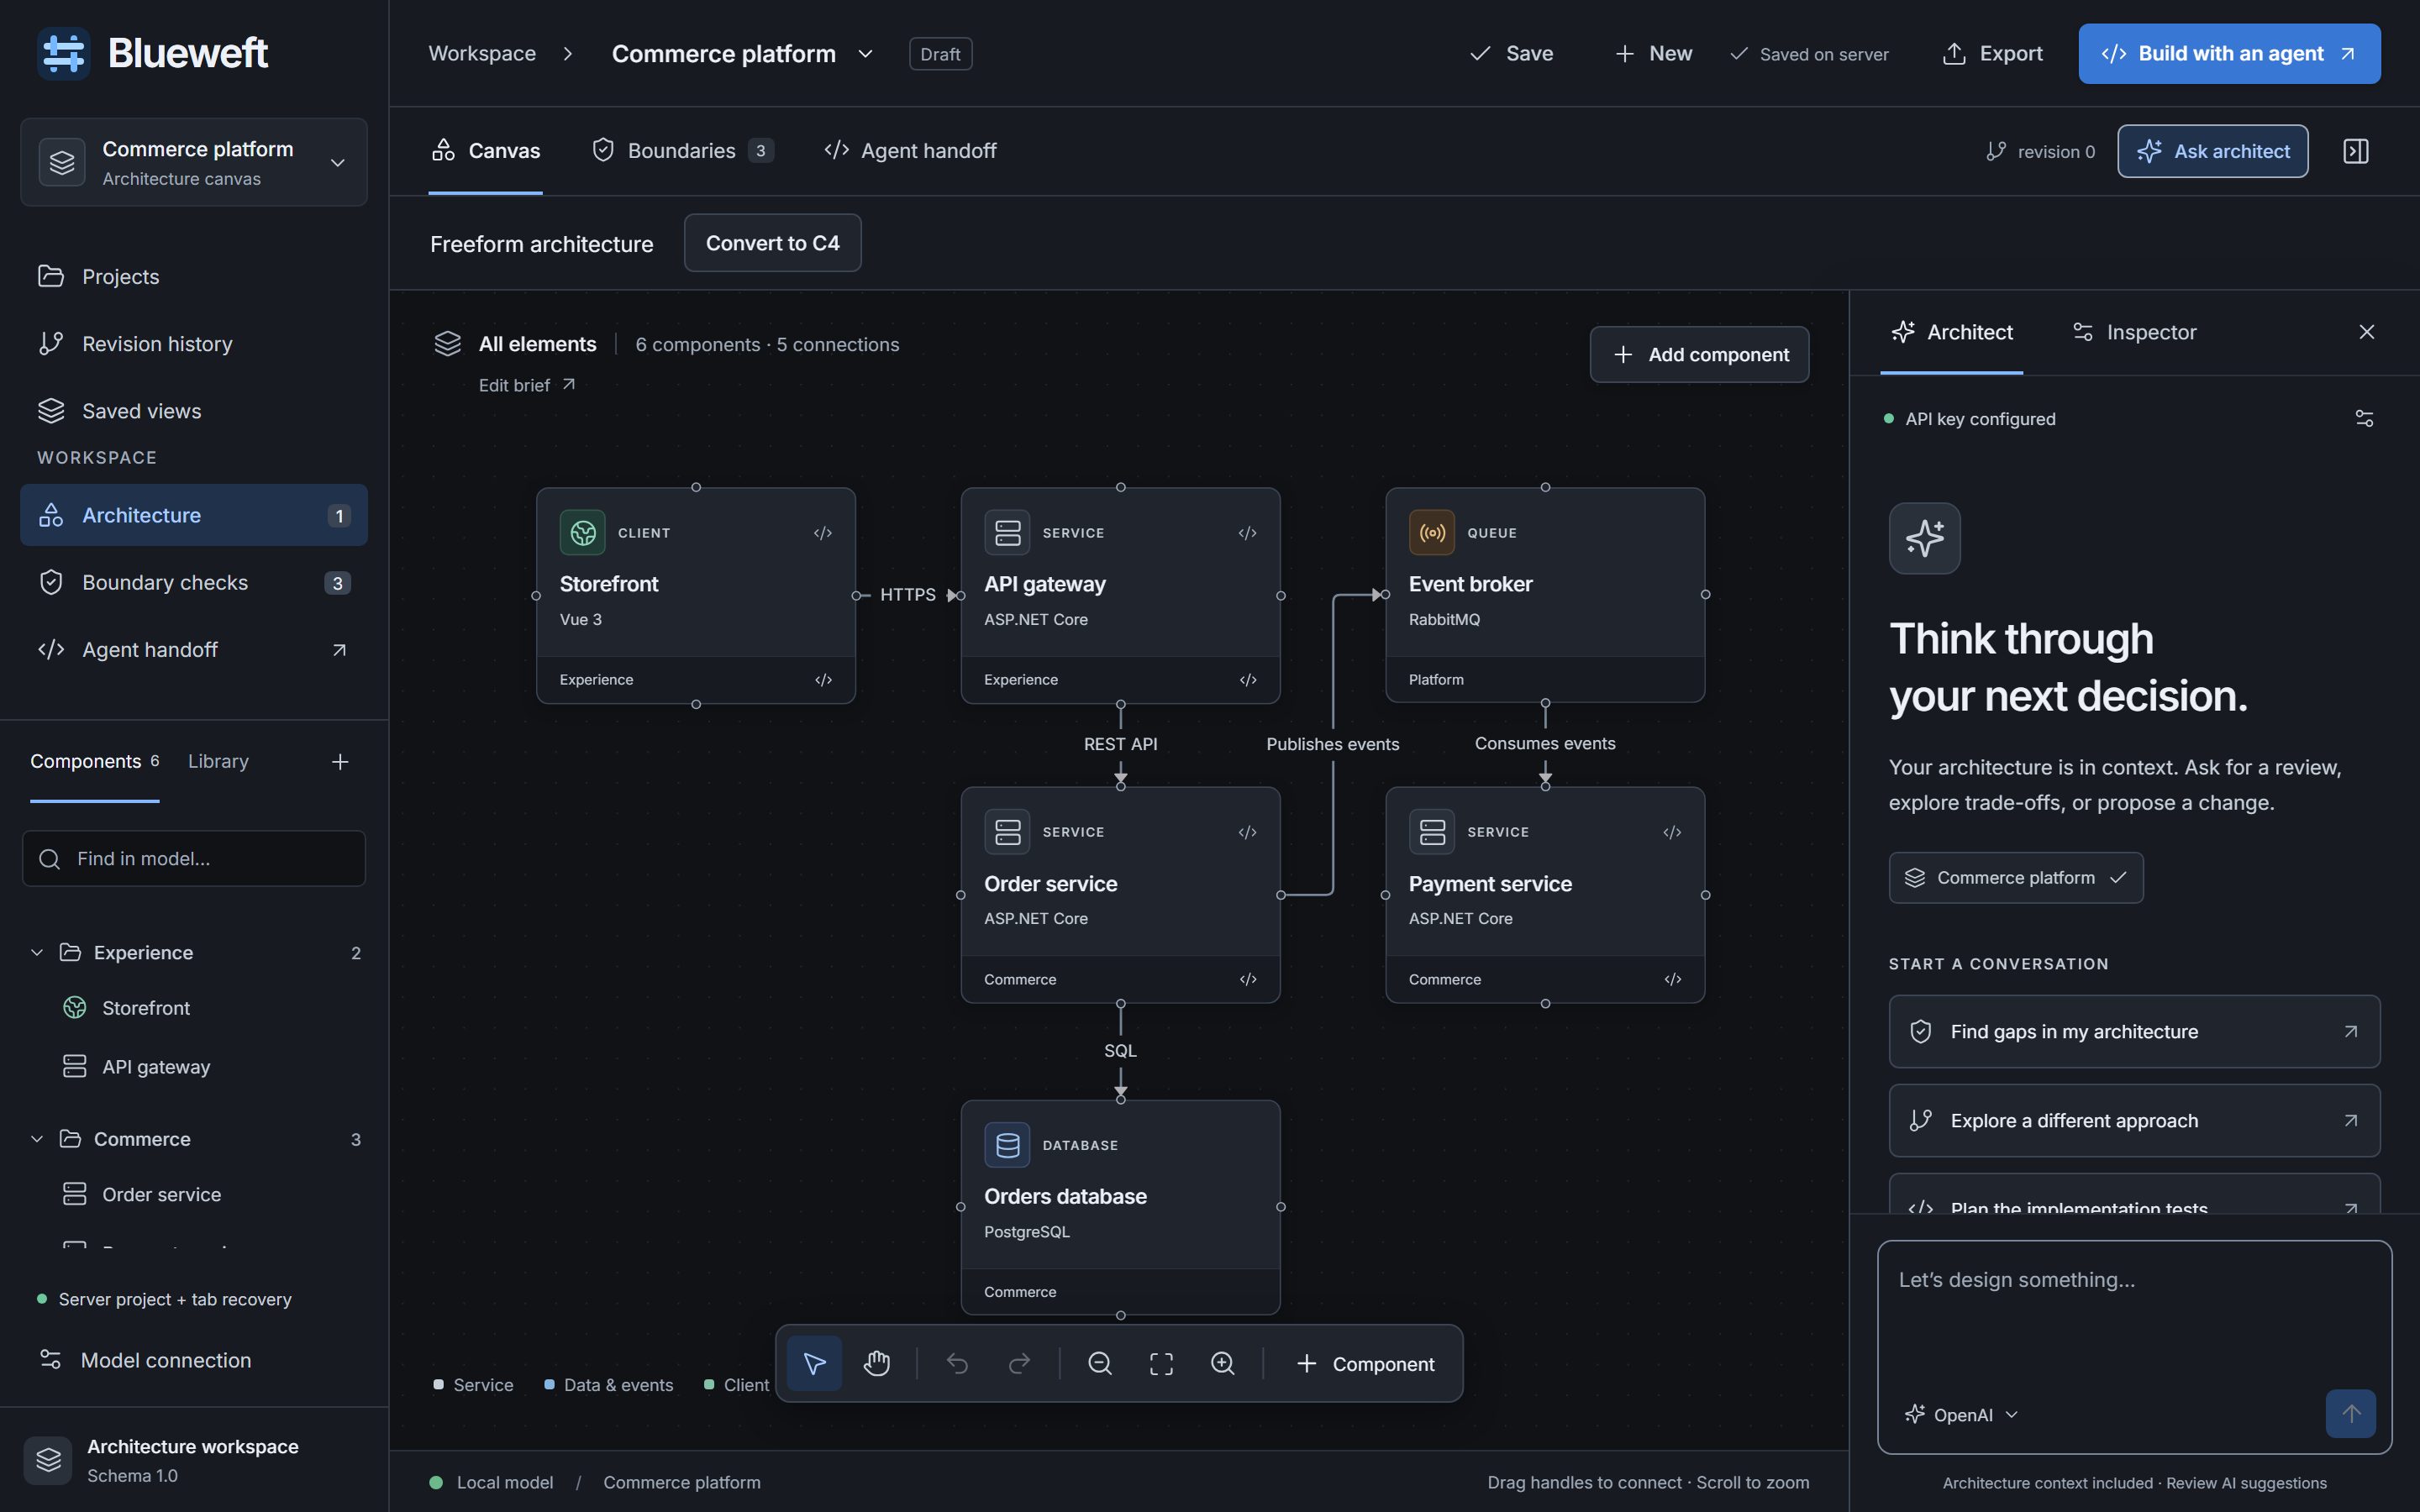Click Add component button
2420x1512 pixels.
[1699, 354]
